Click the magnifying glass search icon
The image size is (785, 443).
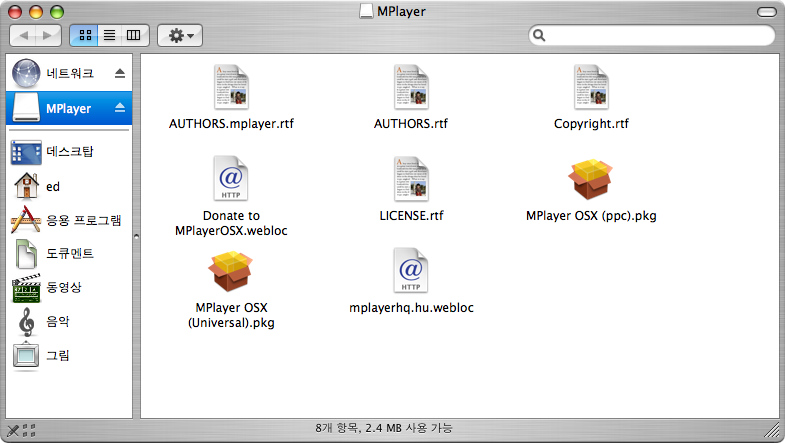pos(539,35)
